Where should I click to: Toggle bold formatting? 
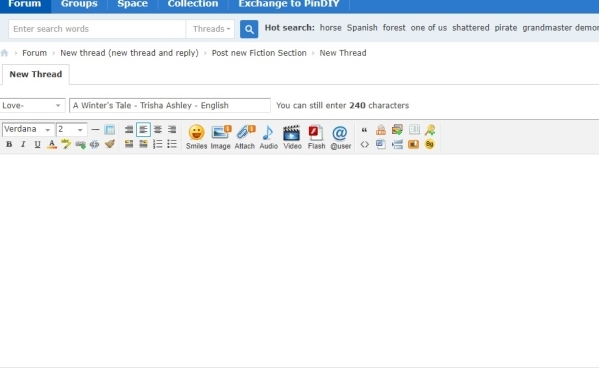pyautogui.click(x=9, y=144)
